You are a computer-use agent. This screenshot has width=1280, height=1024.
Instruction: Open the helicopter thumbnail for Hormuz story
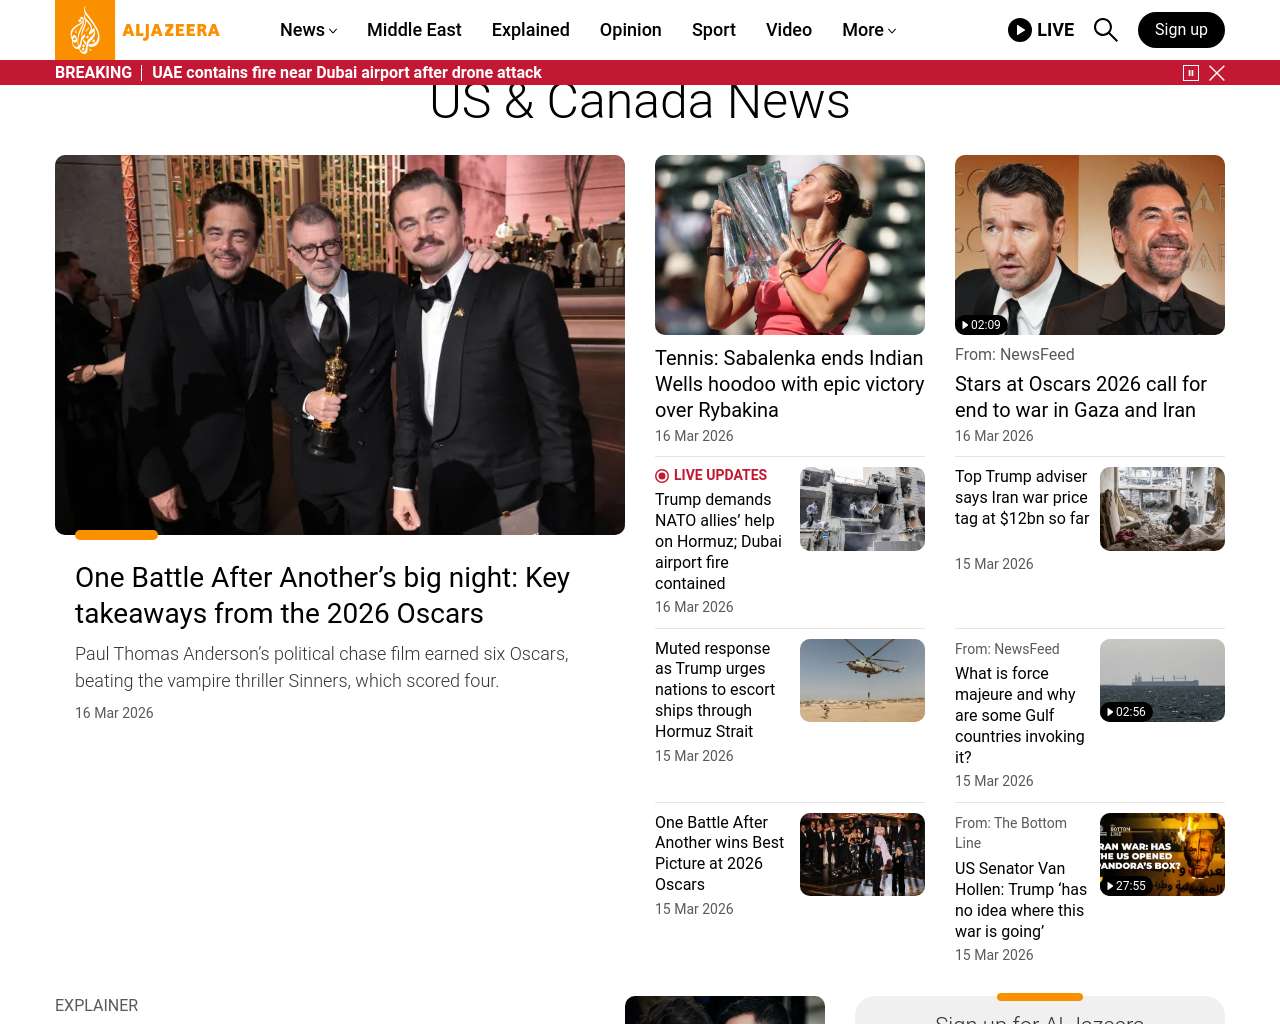tap(862, 680)
